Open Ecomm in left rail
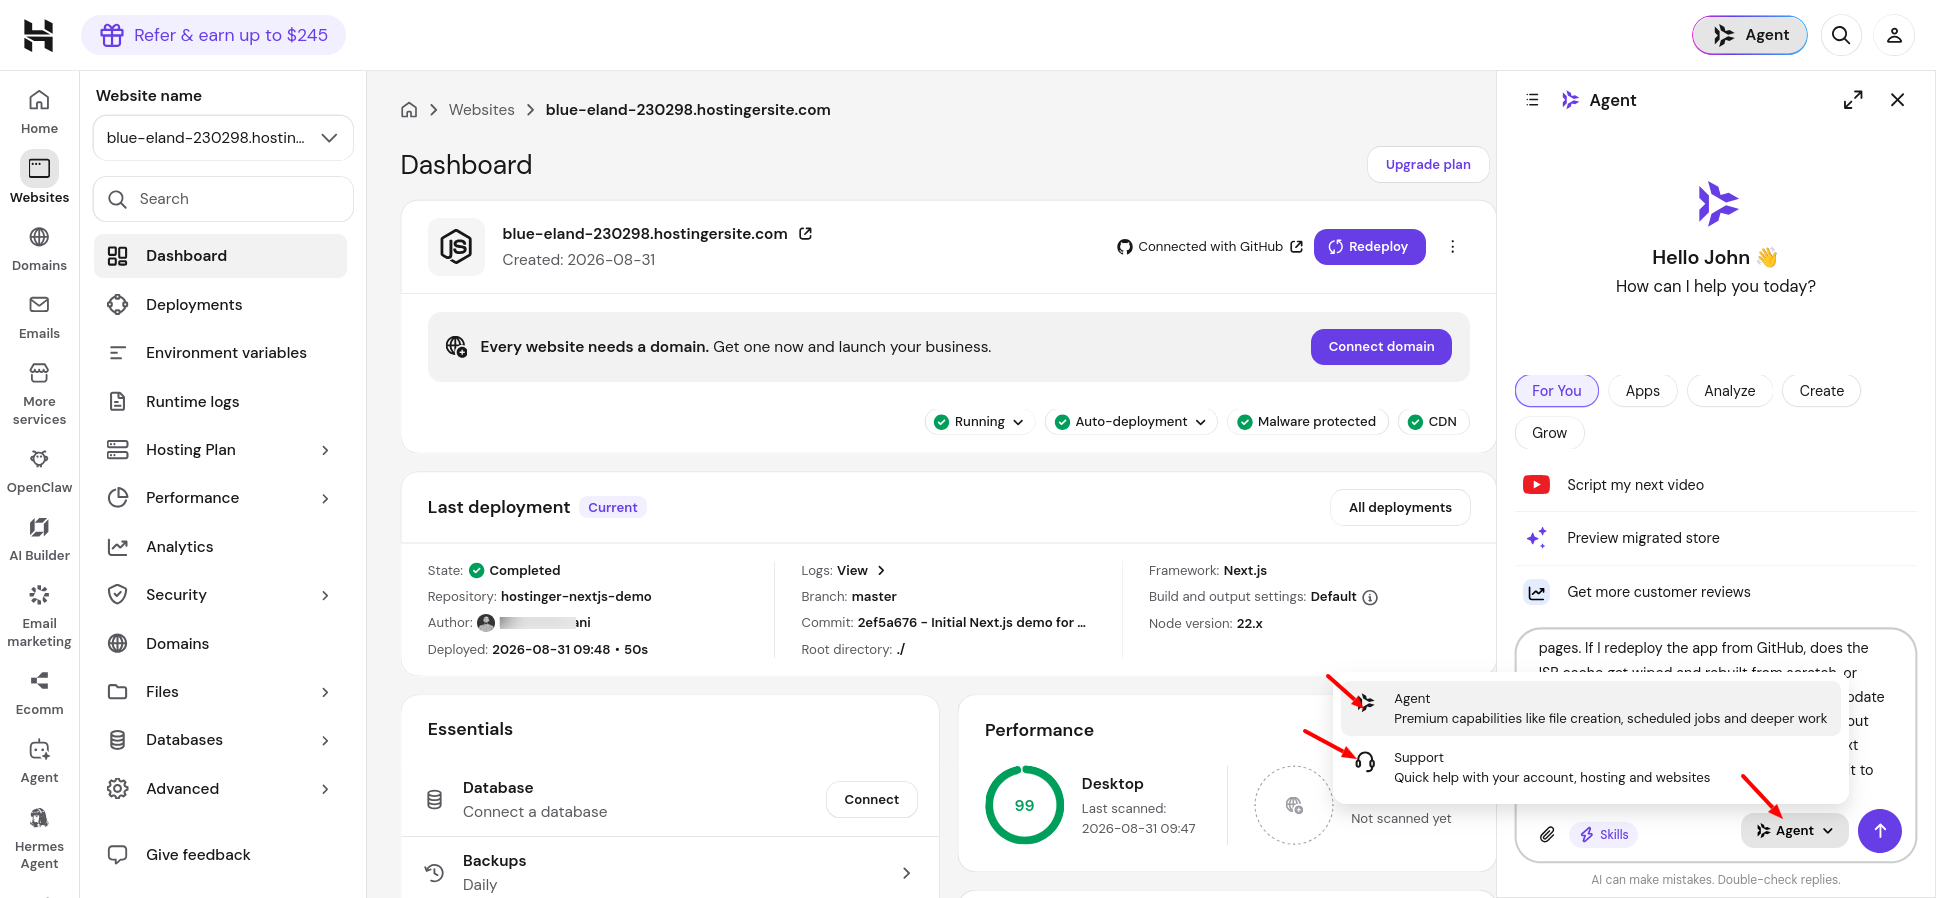Viewport: 1936px width, 898px height. pyautogui.click(x=39, y=693)
